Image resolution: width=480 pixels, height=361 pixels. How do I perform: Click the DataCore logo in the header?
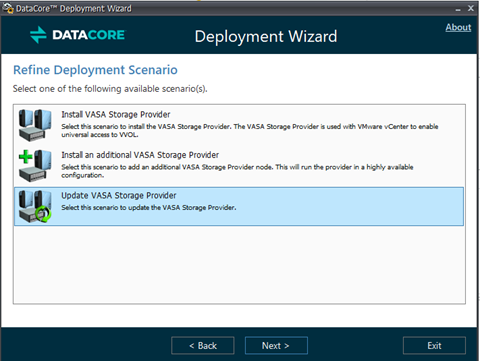point(77,35)
